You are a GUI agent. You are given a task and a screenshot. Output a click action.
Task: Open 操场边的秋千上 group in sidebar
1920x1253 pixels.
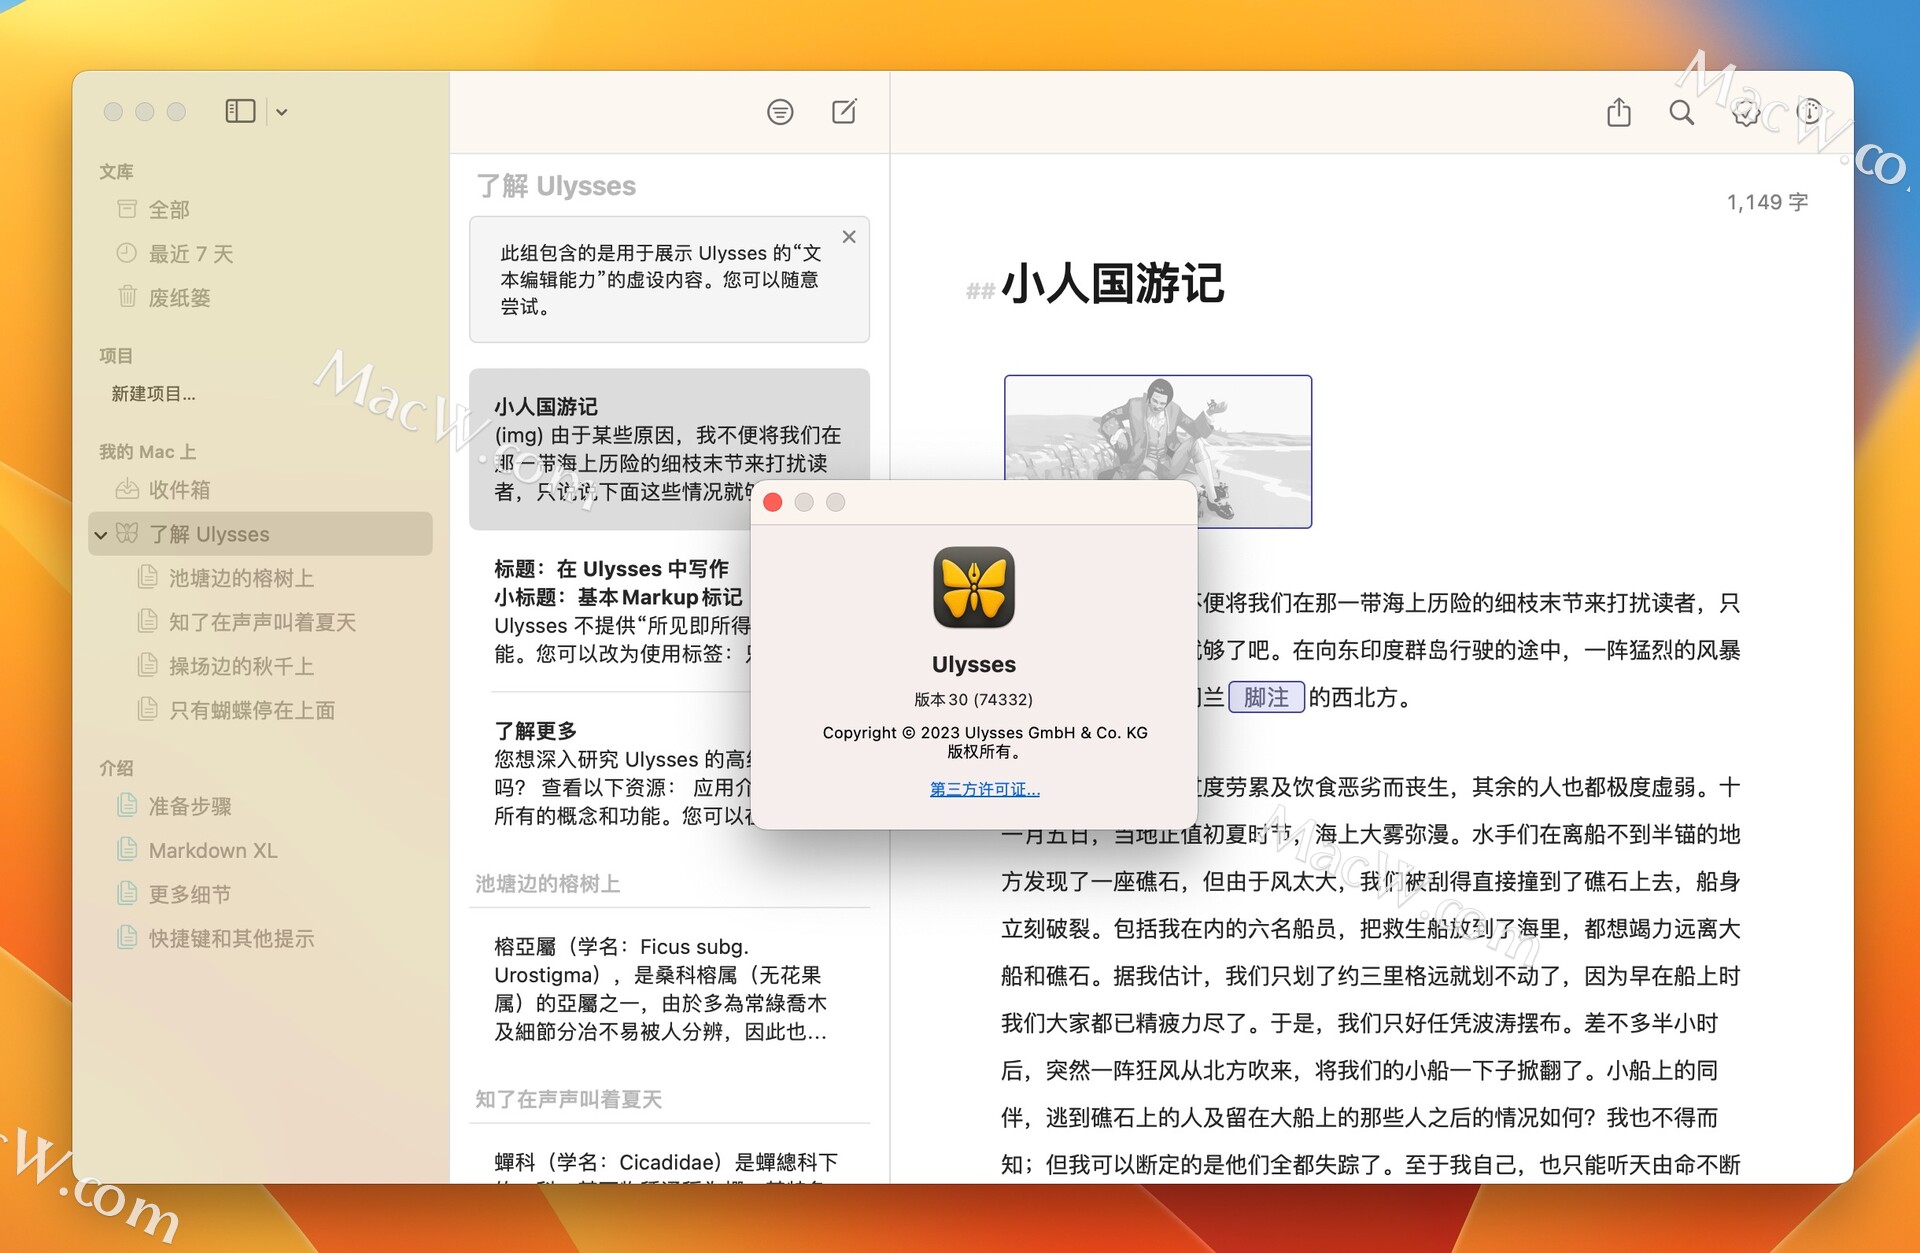(241, 666)
